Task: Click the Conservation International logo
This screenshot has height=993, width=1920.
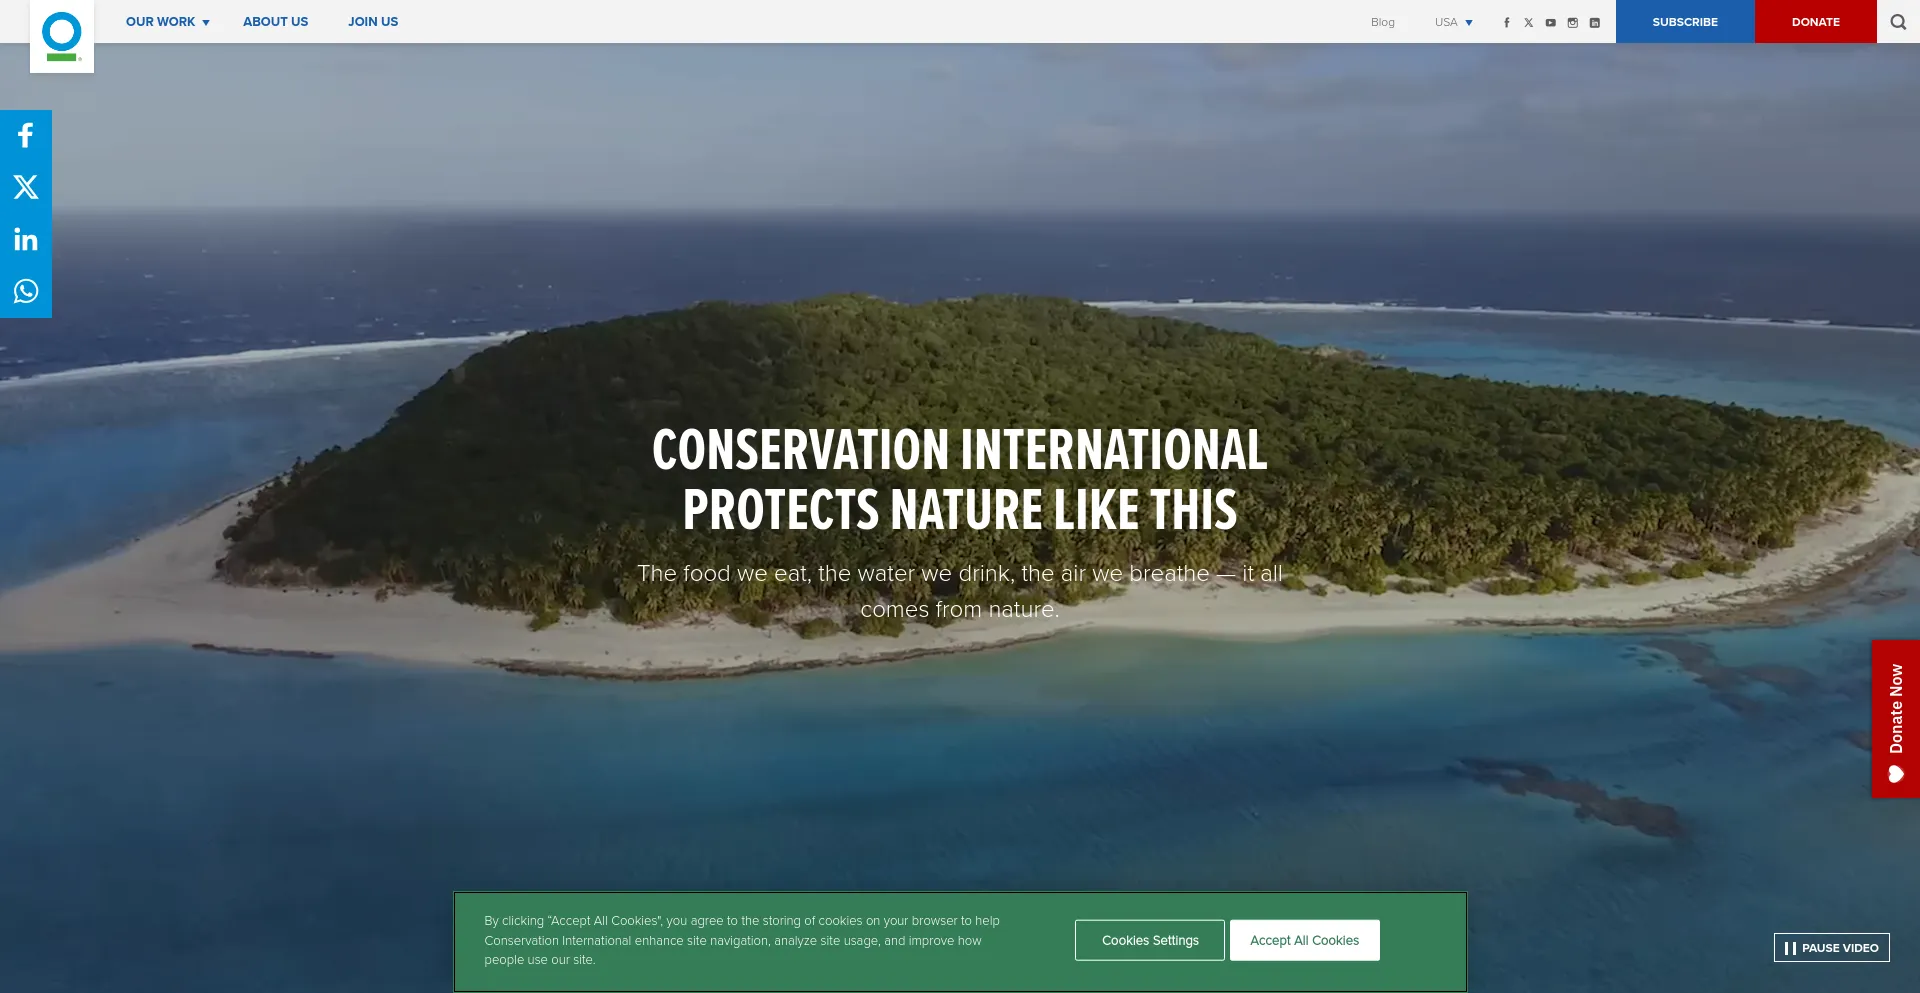Action: [62, 36]
